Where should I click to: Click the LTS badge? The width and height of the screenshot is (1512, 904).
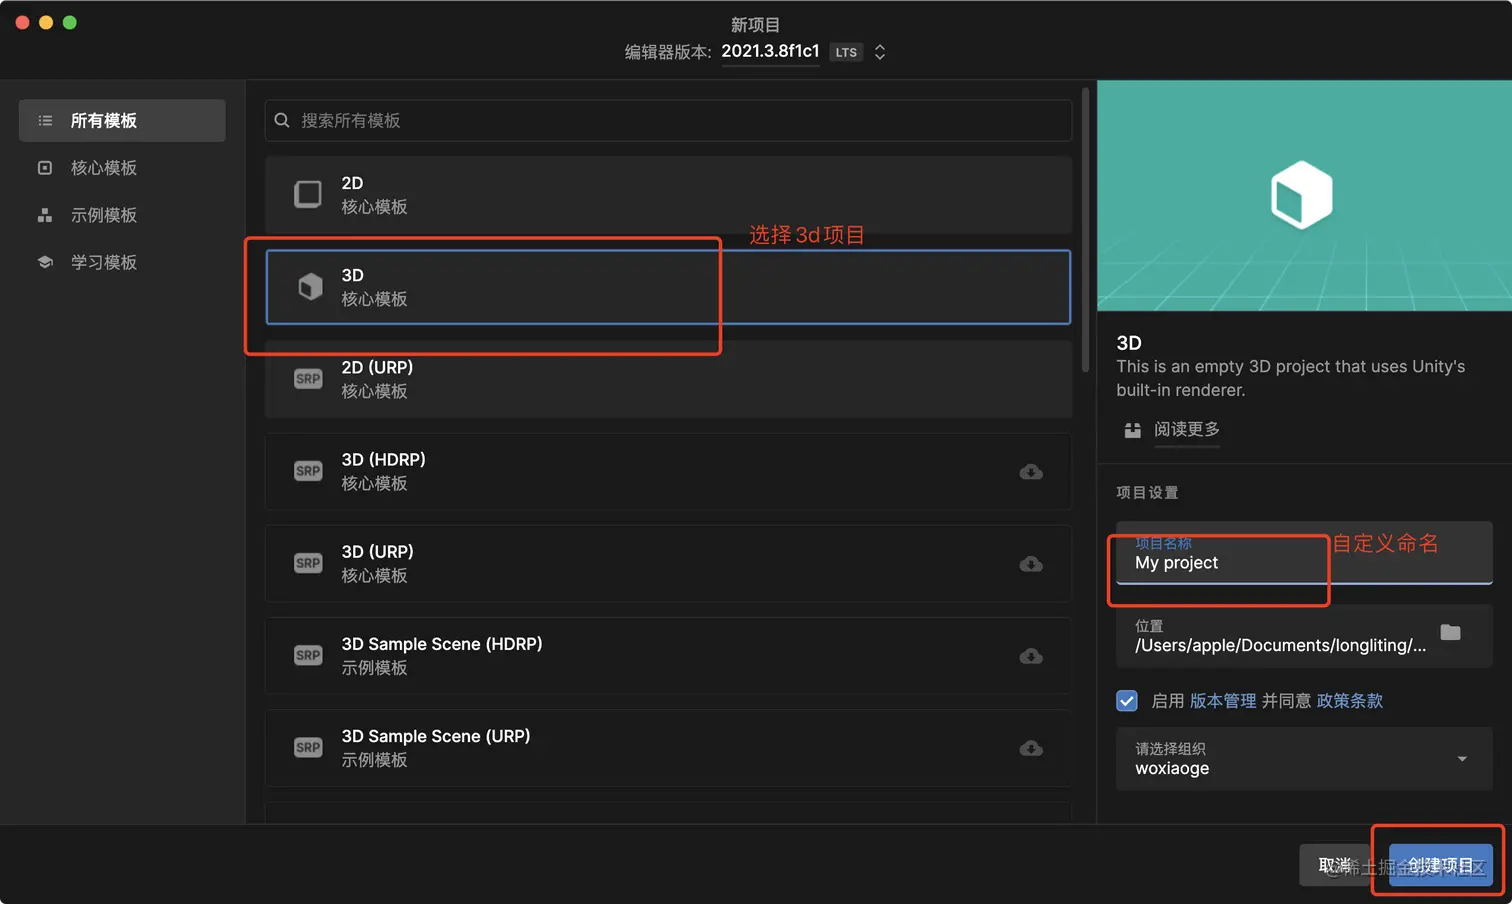[x=846, y=52]
